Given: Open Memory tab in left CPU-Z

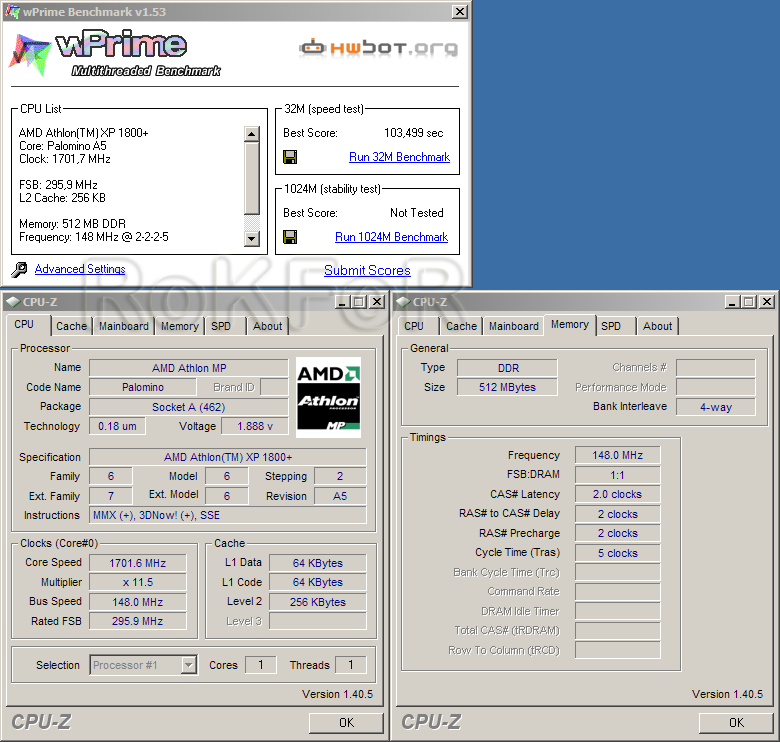Looking at the screenshot, I should click(180, 326).
